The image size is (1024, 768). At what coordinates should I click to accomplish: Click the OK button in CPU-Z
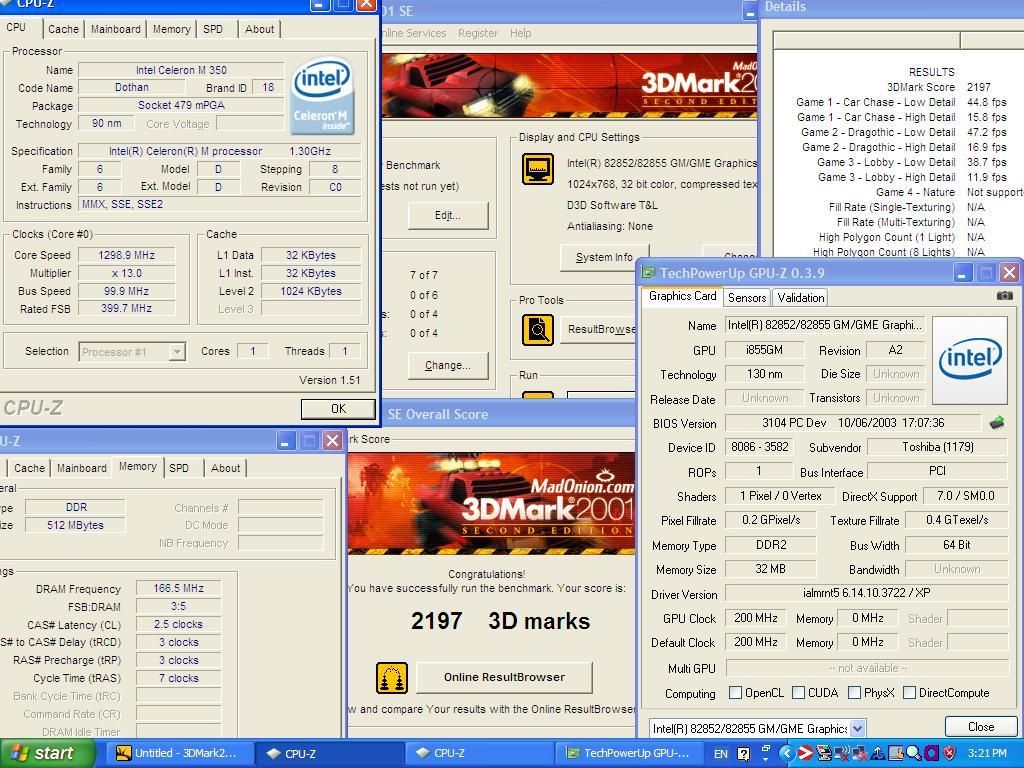pyautogui.click(x=338, y=409)
